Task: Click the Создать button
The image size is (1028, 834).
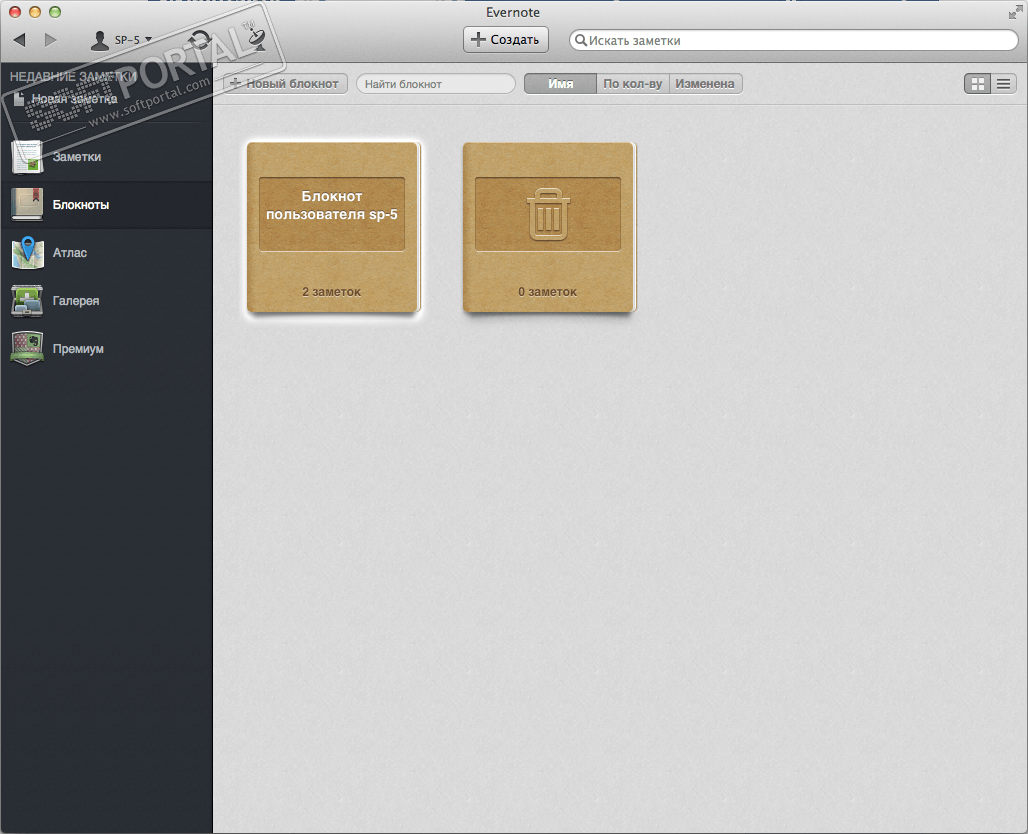Action: click(505, 39)
